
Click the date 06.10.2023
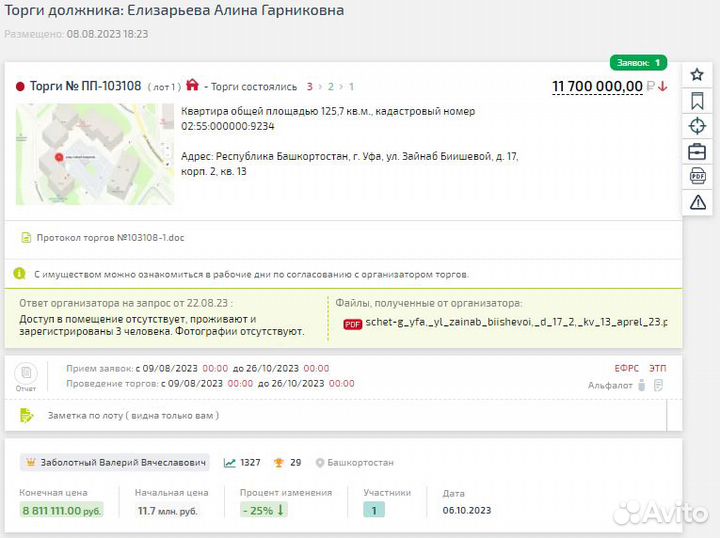(x=467, y=510)
